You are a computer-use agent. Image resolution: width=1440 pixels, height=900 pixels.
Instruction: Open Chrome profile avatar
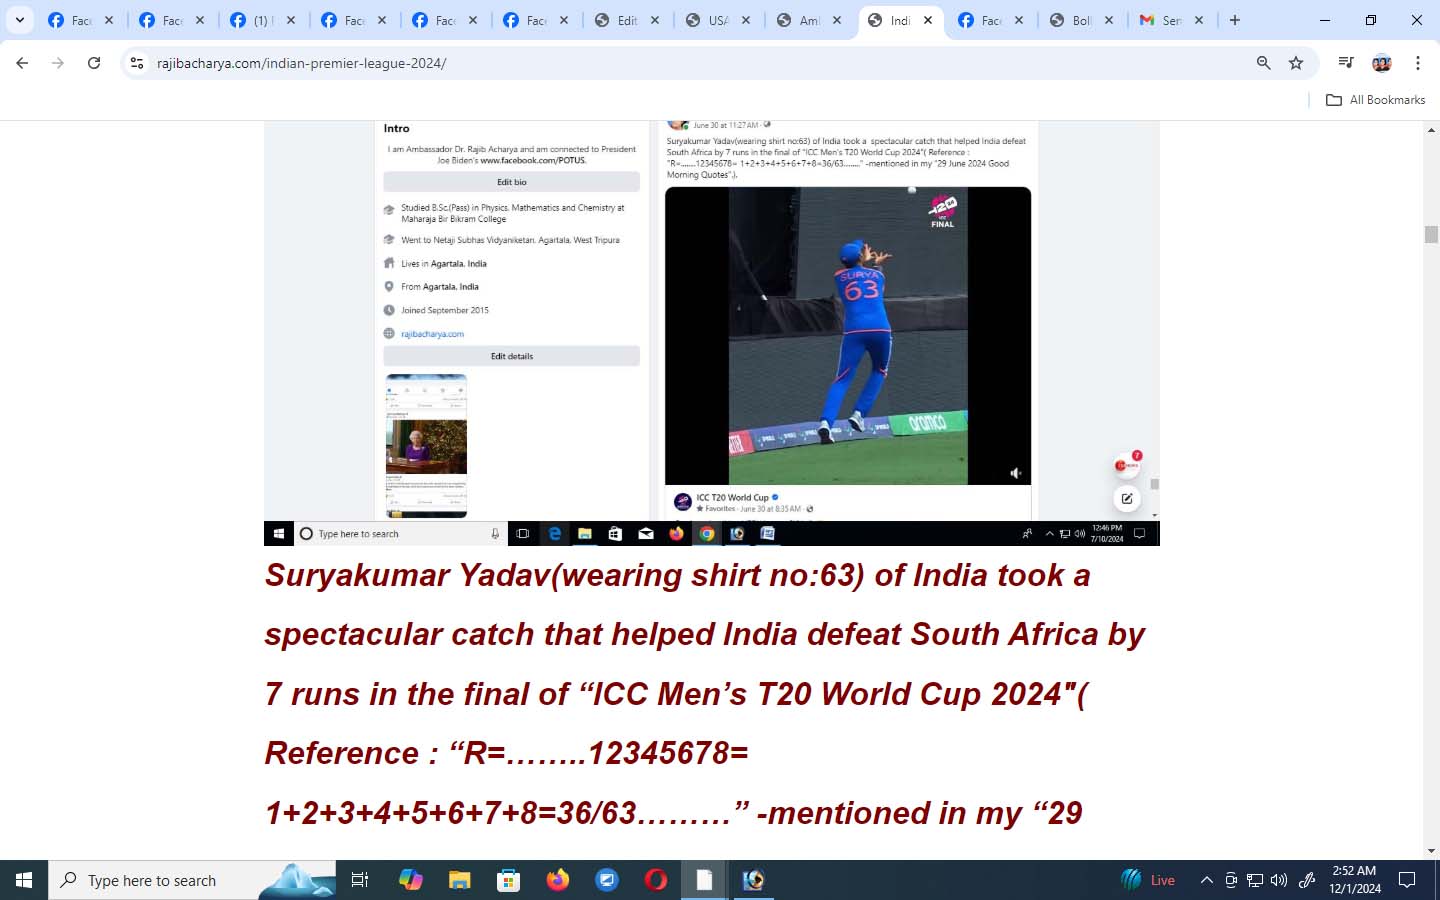pos(1382,63)
